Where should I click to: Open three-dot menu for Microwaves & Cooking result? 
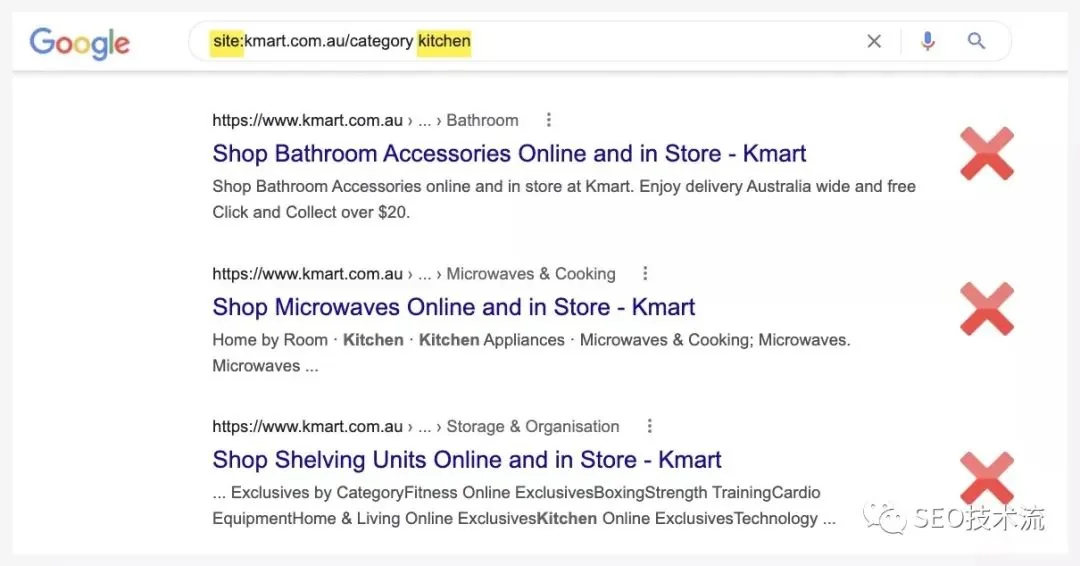click(645, 273)
